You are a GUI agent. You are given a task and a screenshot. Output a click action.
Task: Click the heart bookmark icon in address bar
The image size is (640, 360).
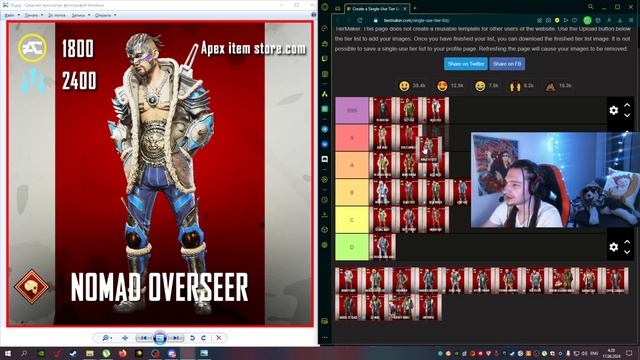click(x=575, y=20)
